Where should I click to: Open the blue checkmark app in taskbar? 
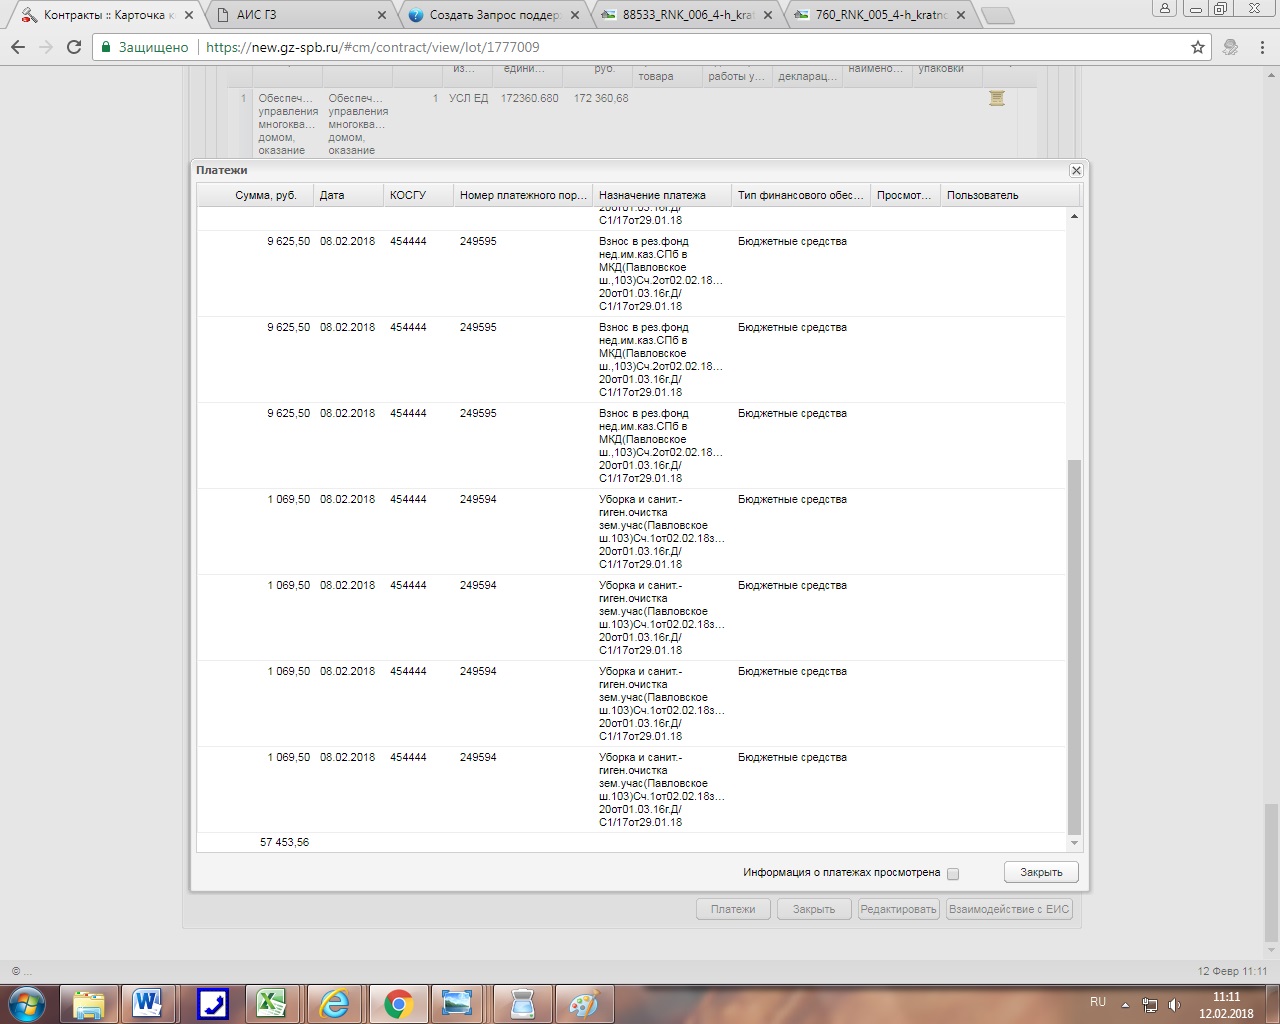point(212,1003)
